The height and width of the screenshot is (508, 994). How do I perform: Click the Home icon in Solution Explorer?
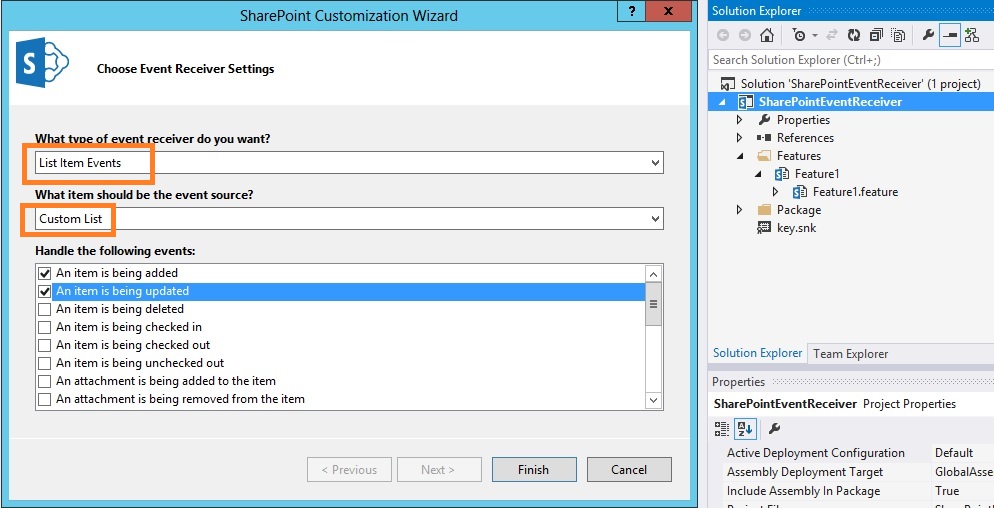(767, 36)
